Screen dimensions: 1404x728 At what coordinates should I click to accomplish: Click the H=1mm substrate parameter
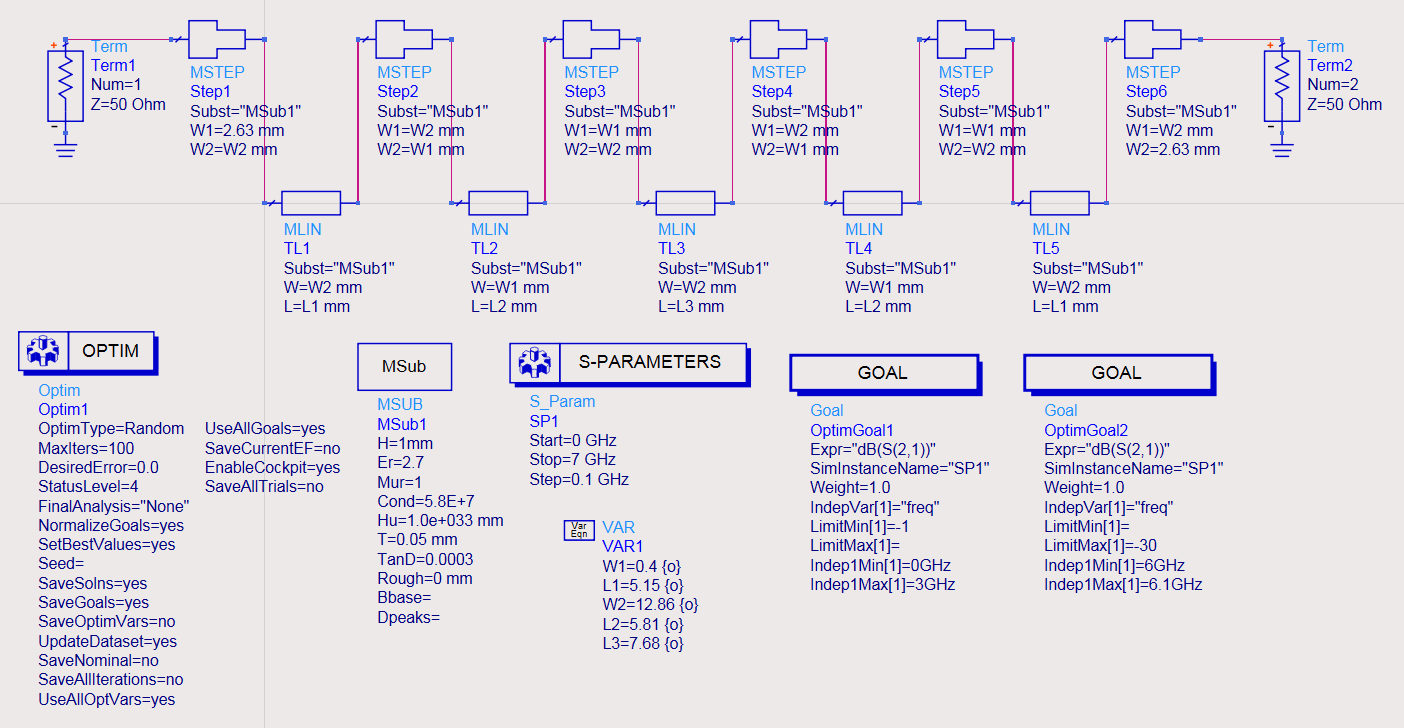tap(405, 443)
